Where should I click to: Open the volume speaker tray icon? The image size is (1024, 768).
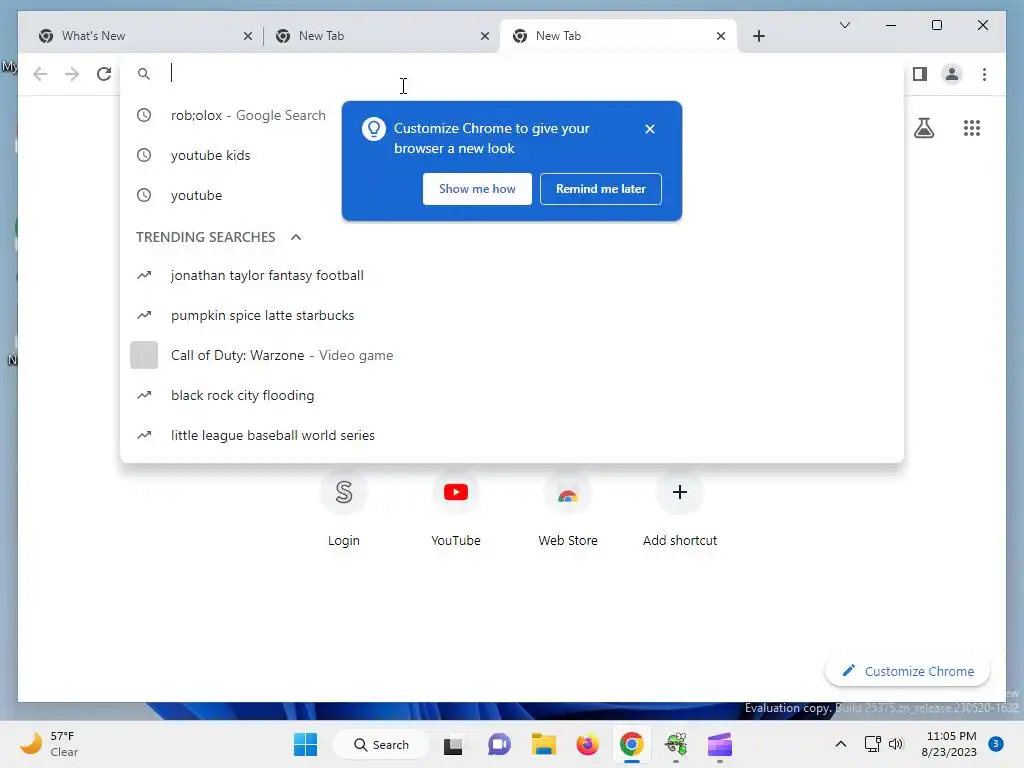point(896,744)
